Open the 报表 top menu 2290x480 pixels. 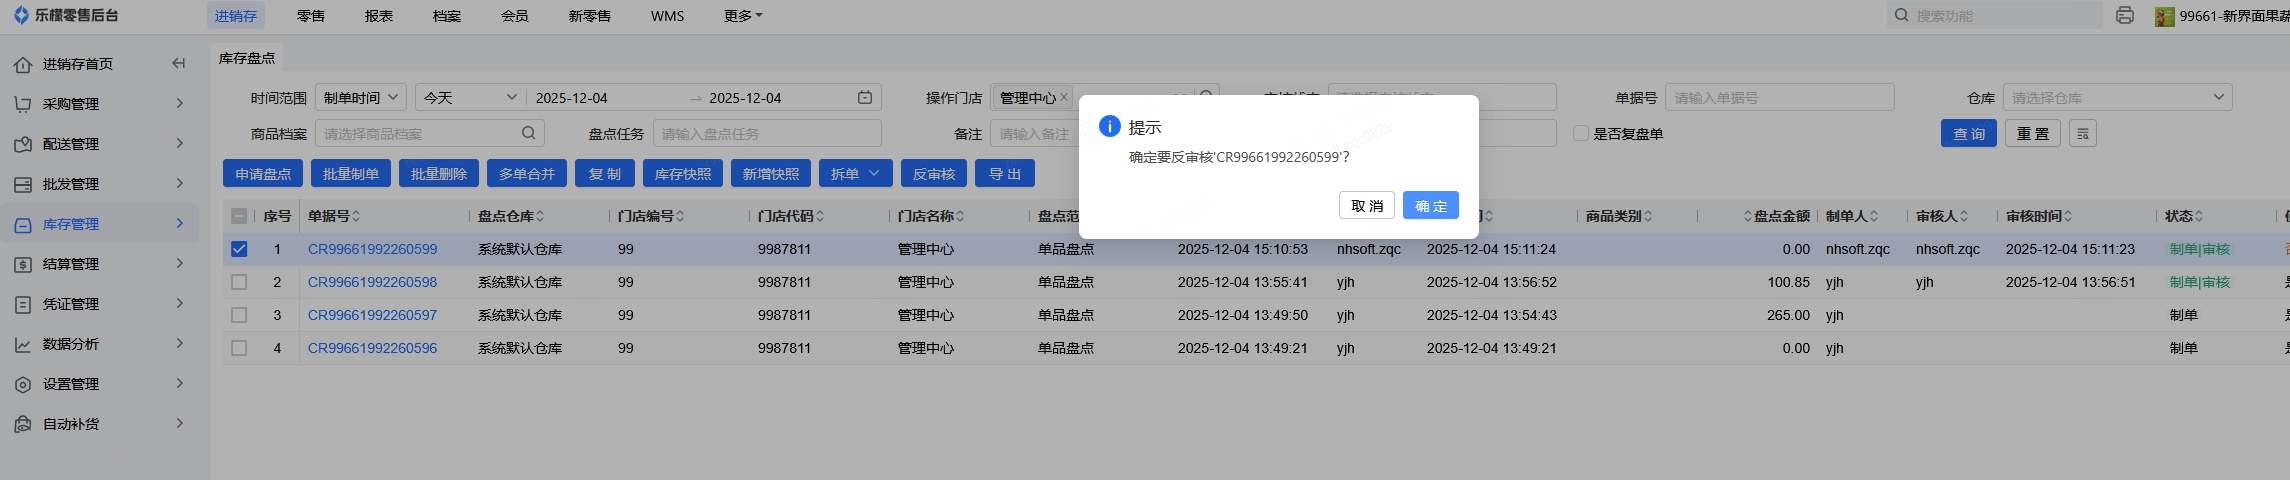[379, 16]
